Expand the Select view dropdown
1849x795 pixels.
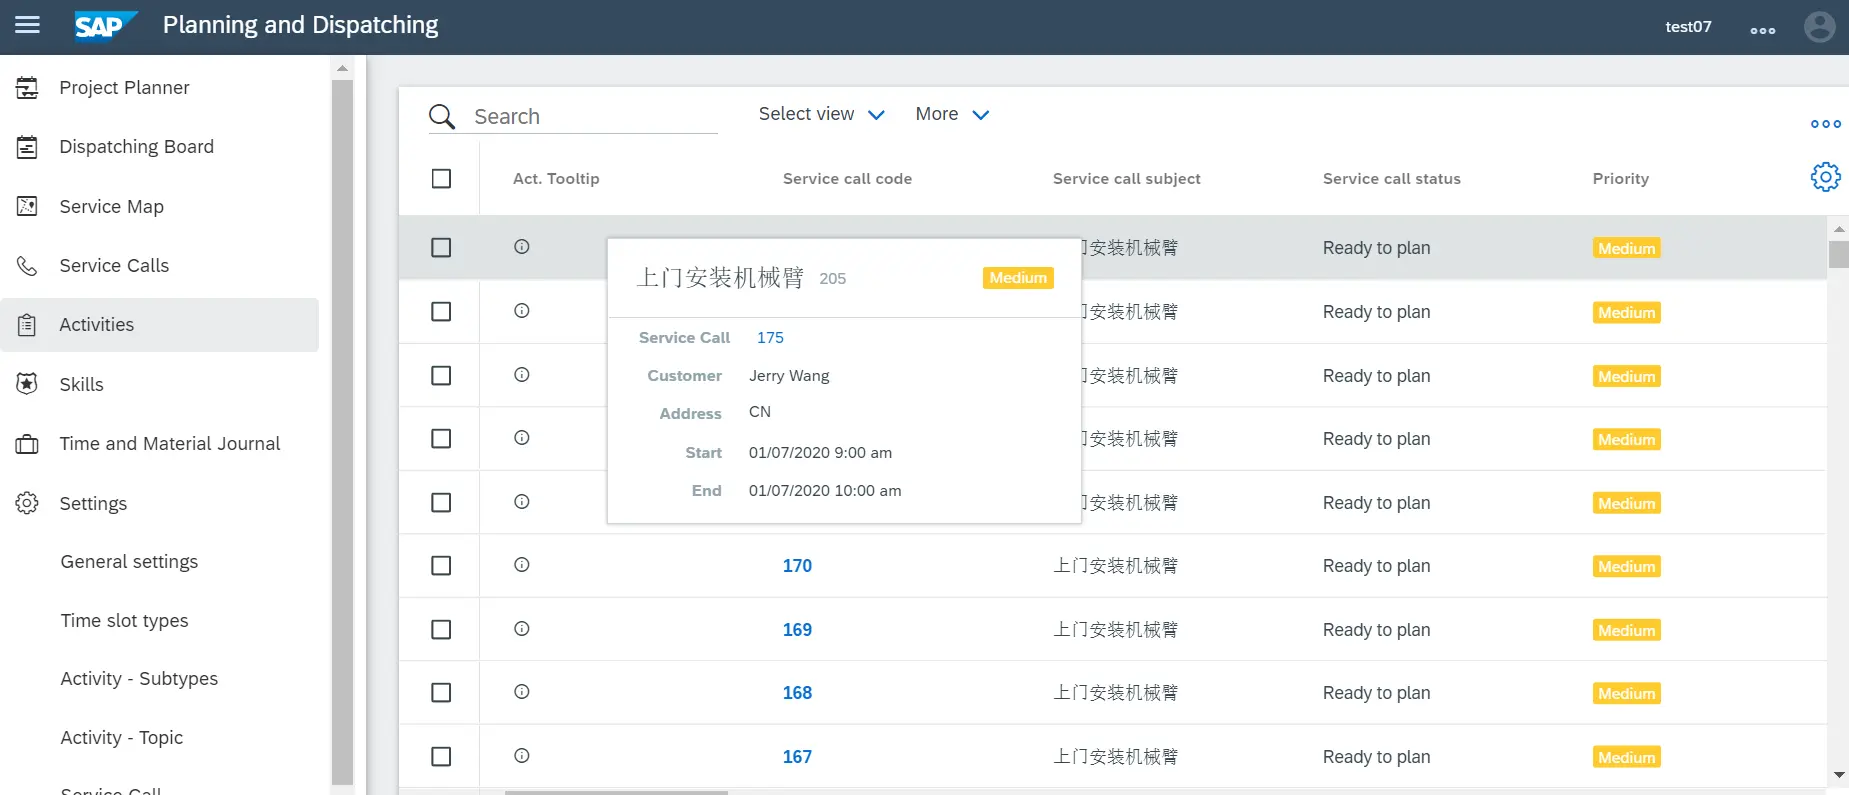821,114
